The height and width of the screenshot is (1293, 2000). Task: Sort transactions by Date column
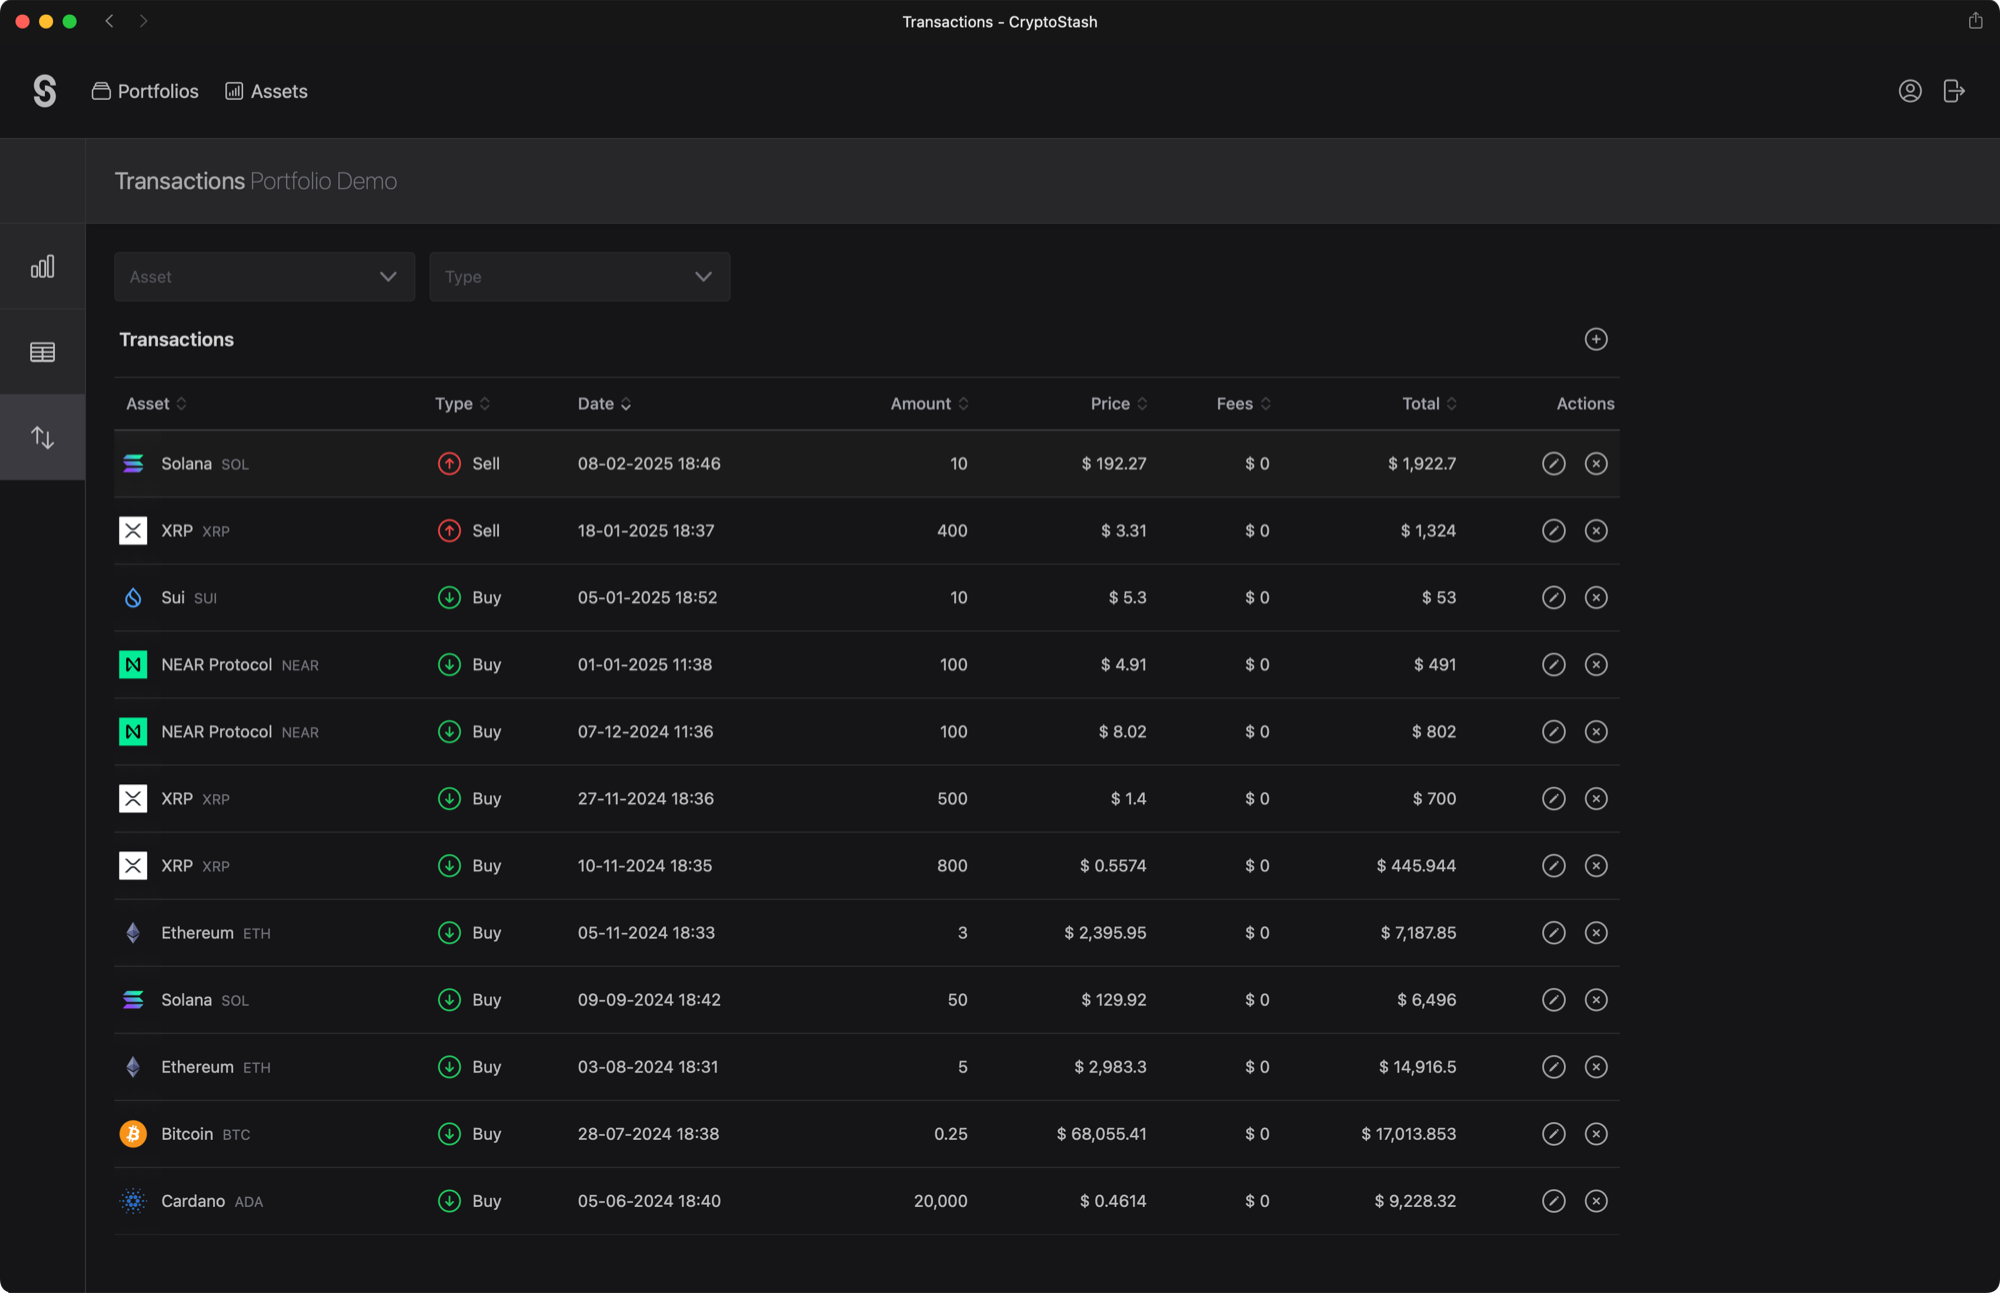click(x=604, y=403)
